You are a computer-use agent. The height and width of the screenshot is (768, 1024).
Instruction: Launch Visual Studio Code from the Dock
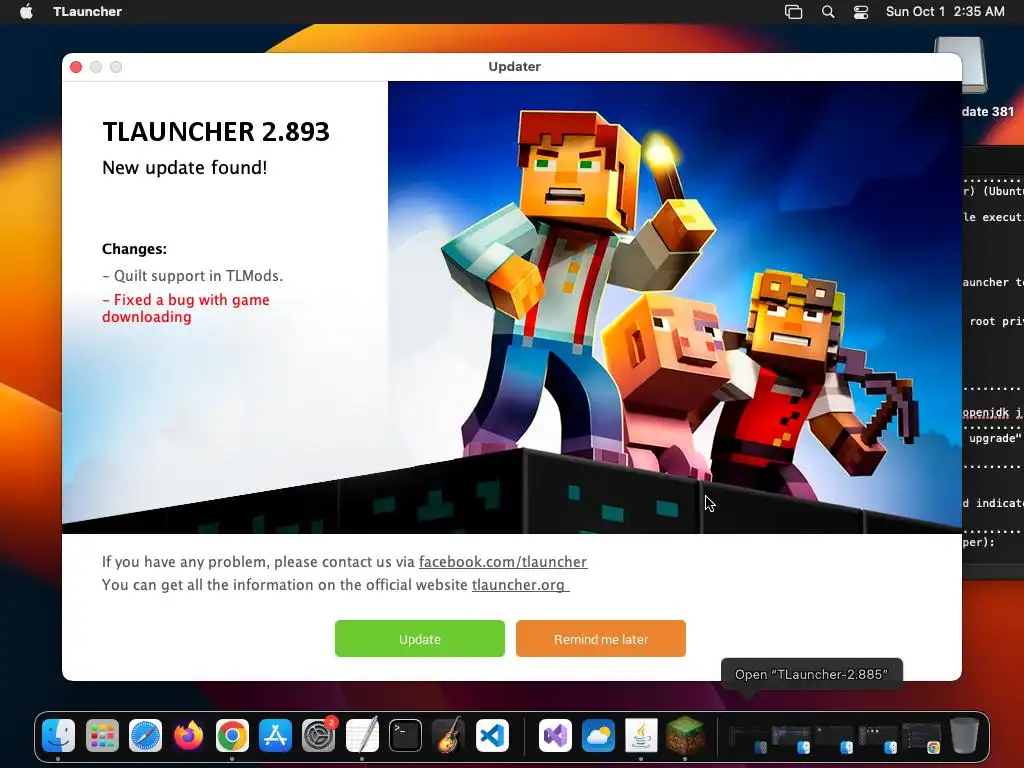(x=492, y=736)
